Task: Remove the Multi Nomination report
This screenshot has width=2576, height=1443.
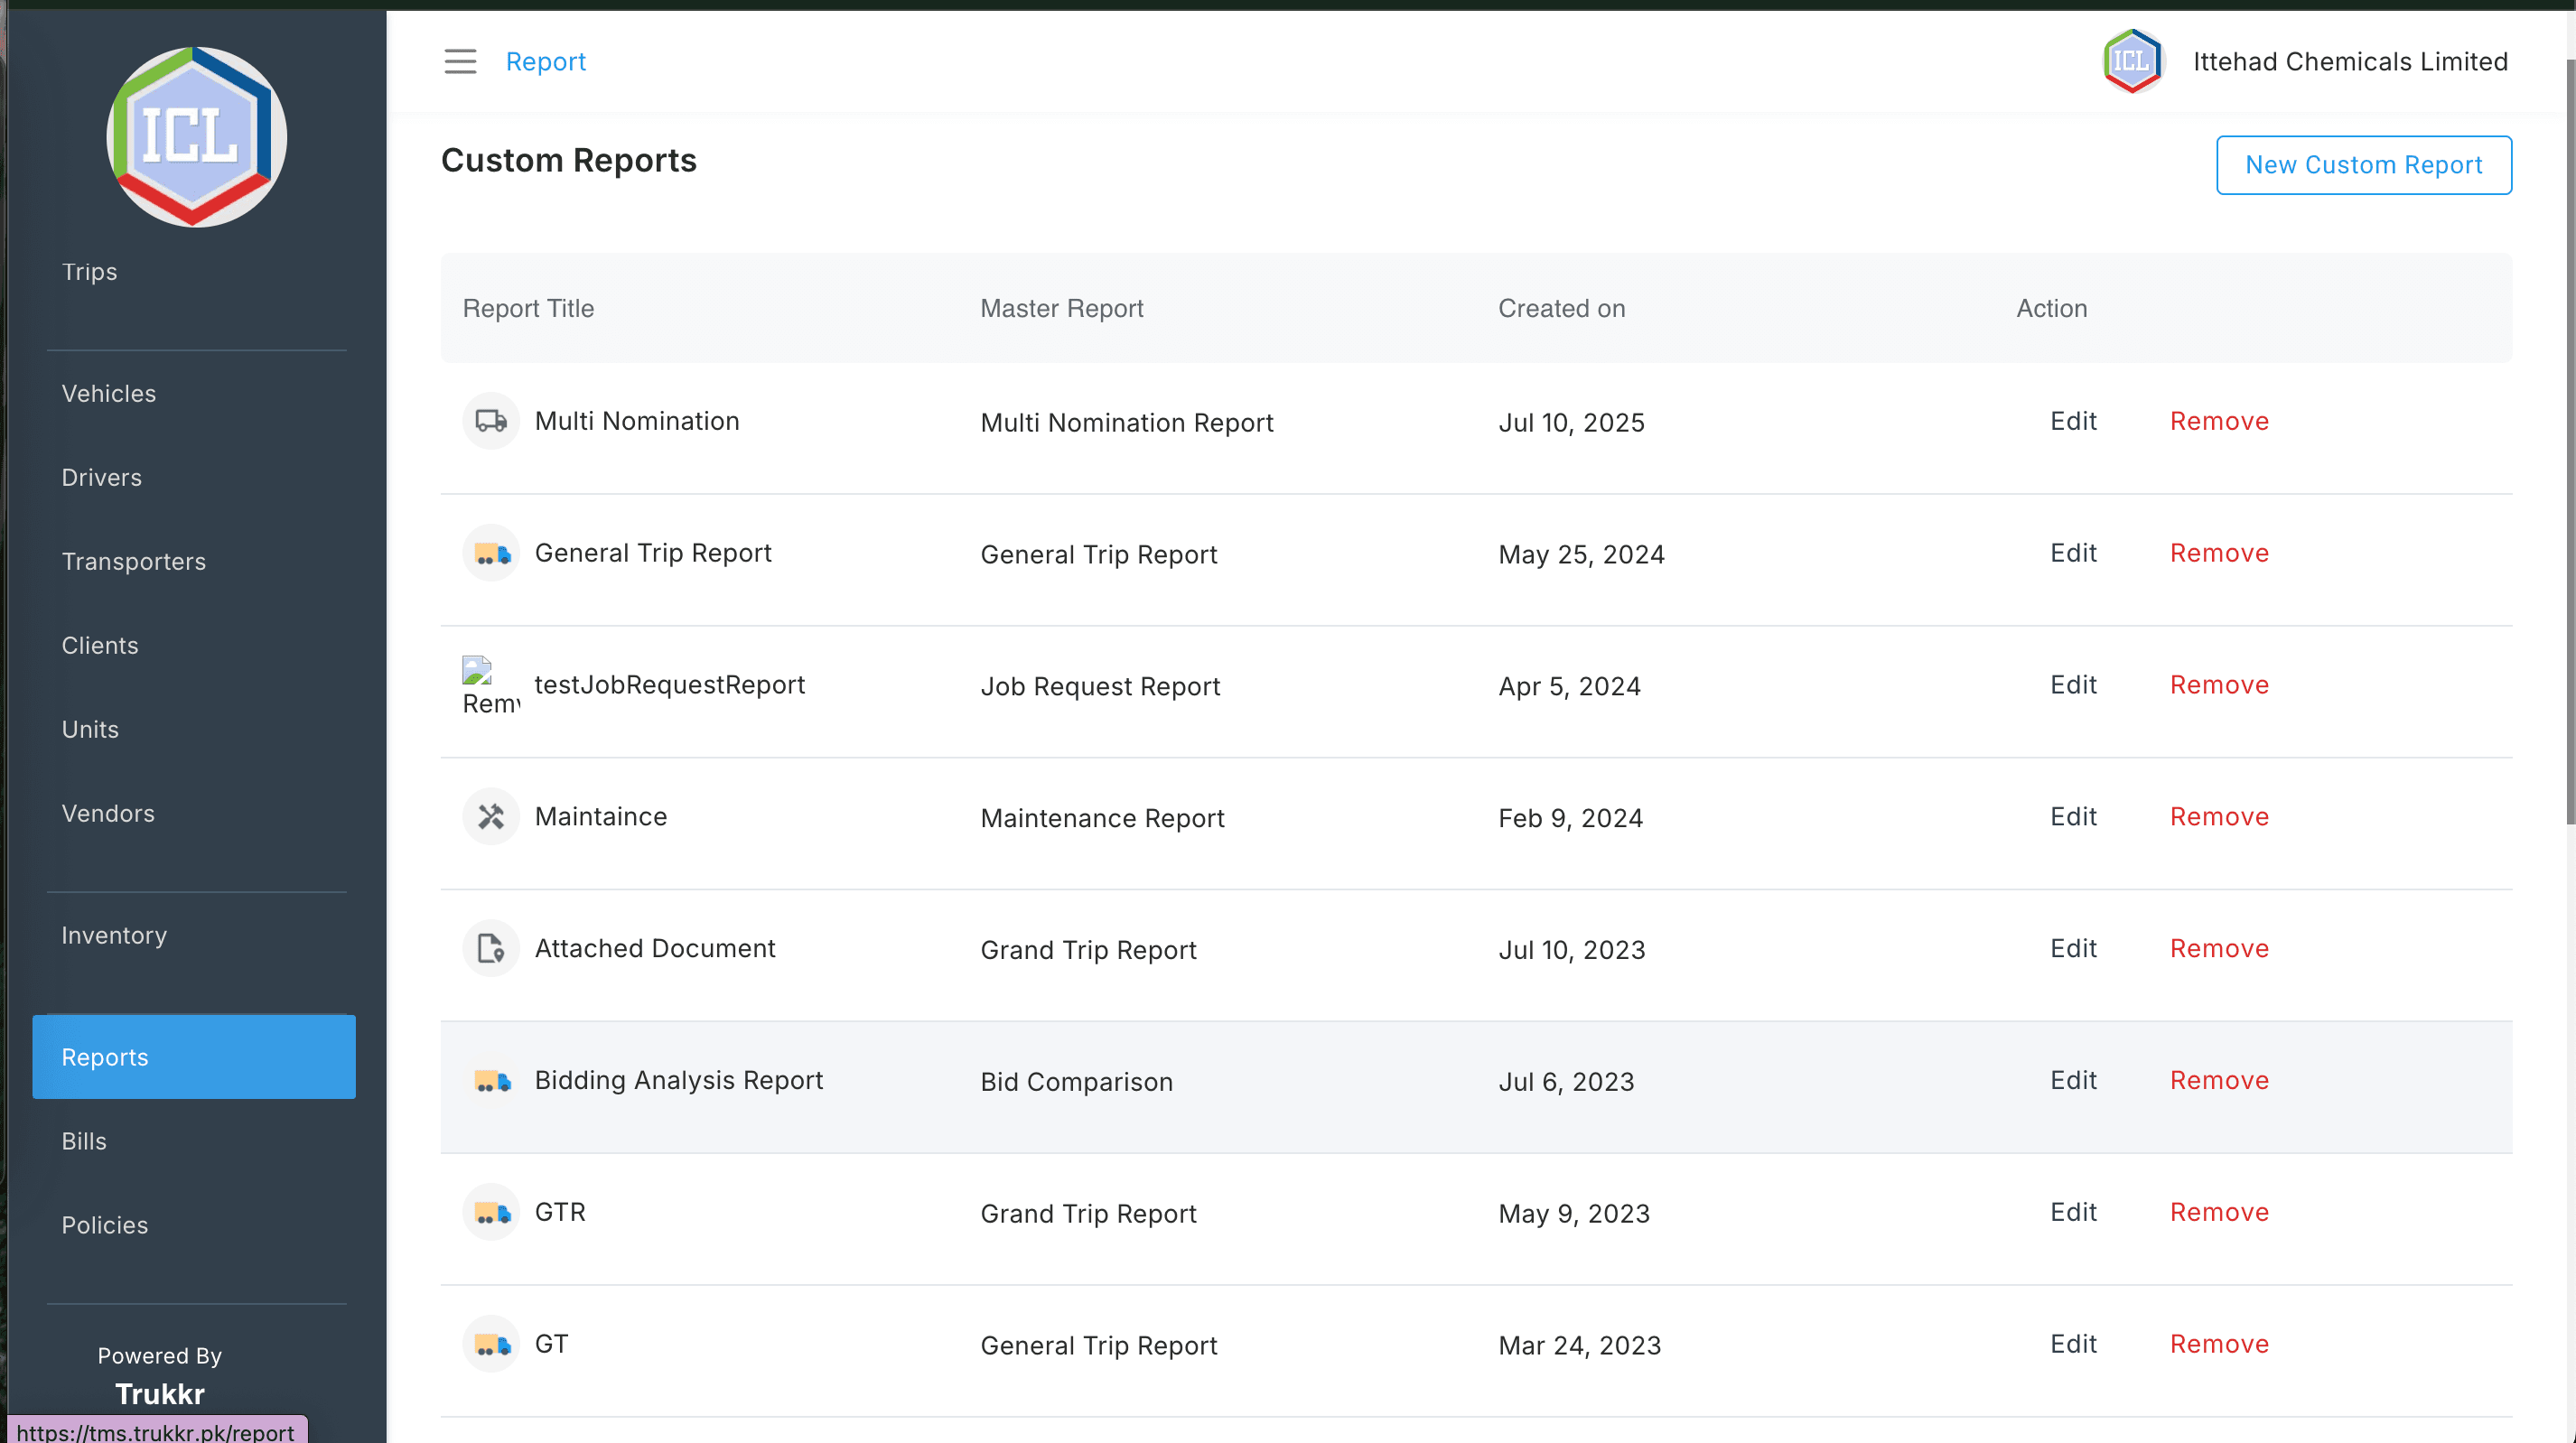Action: point(2219,421)
